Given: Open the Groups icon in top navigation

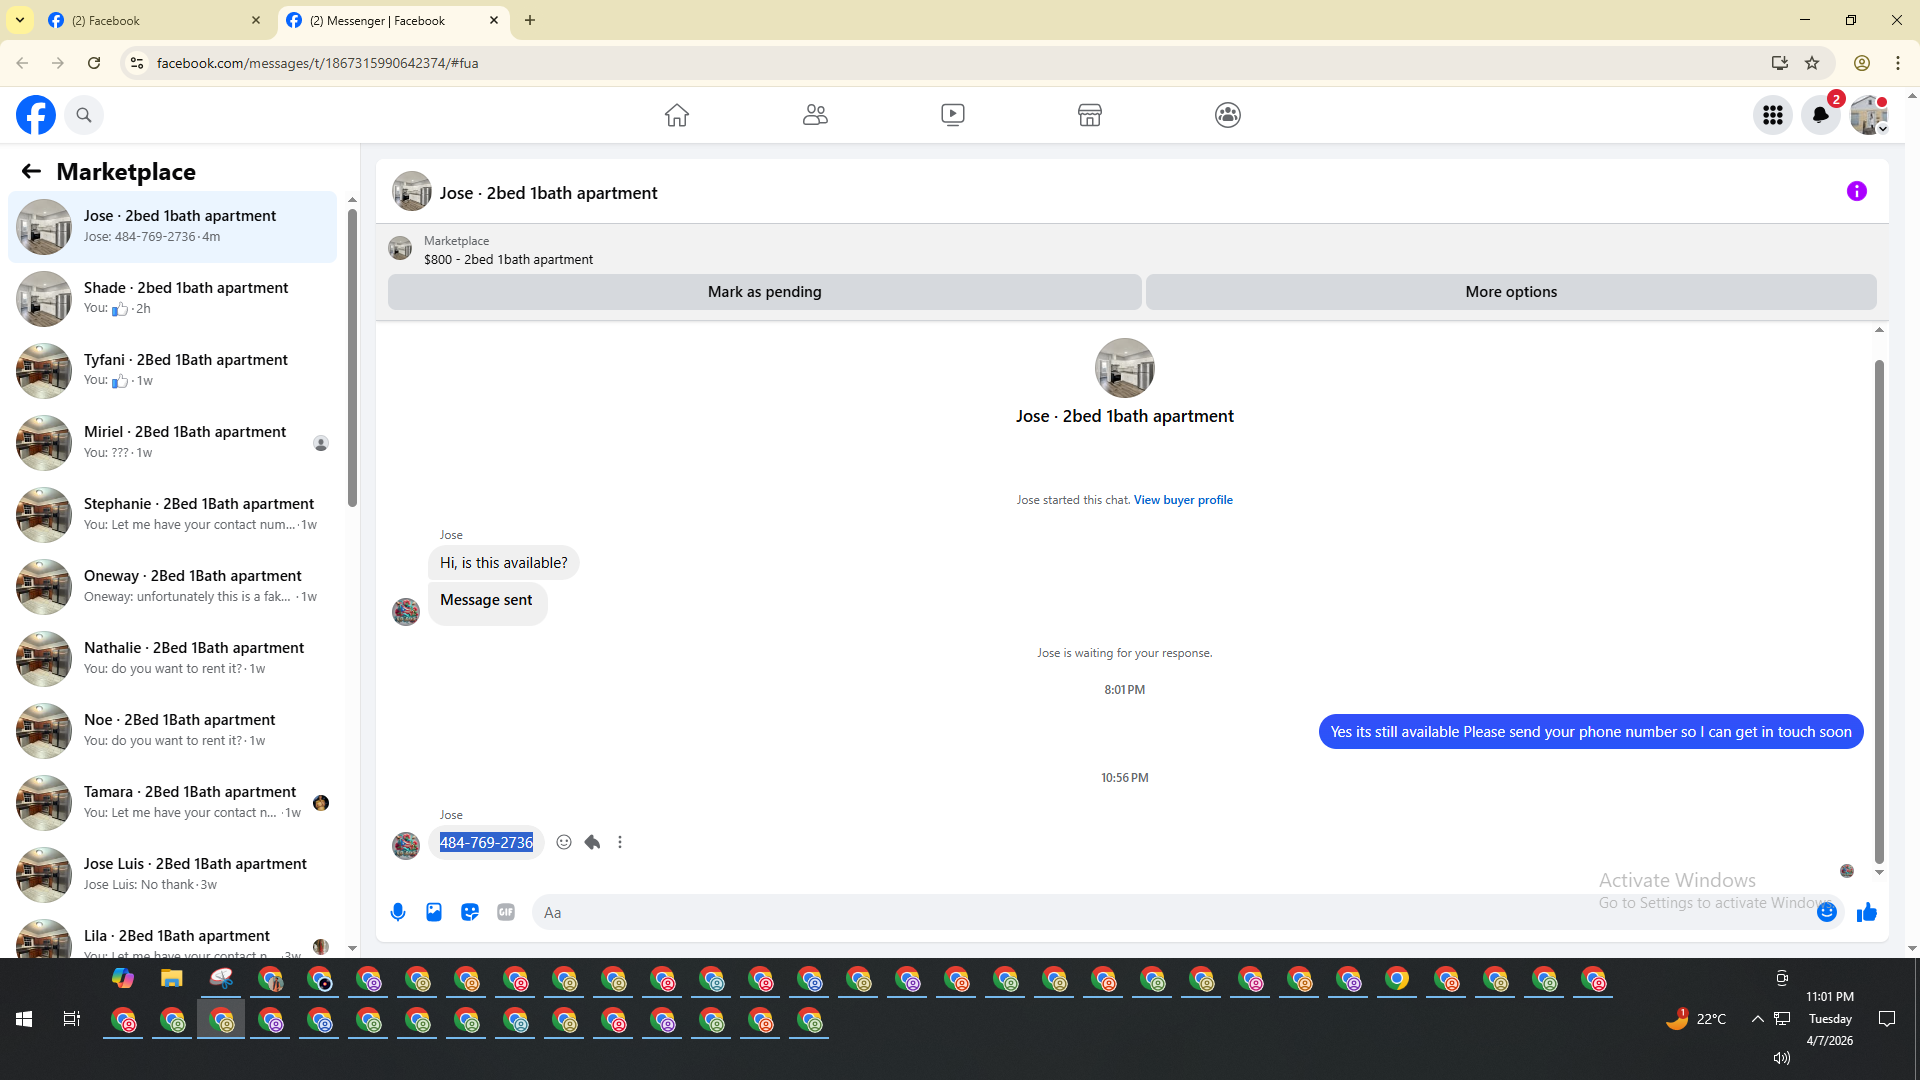Looking at the screenshot, I should 1228,115.
